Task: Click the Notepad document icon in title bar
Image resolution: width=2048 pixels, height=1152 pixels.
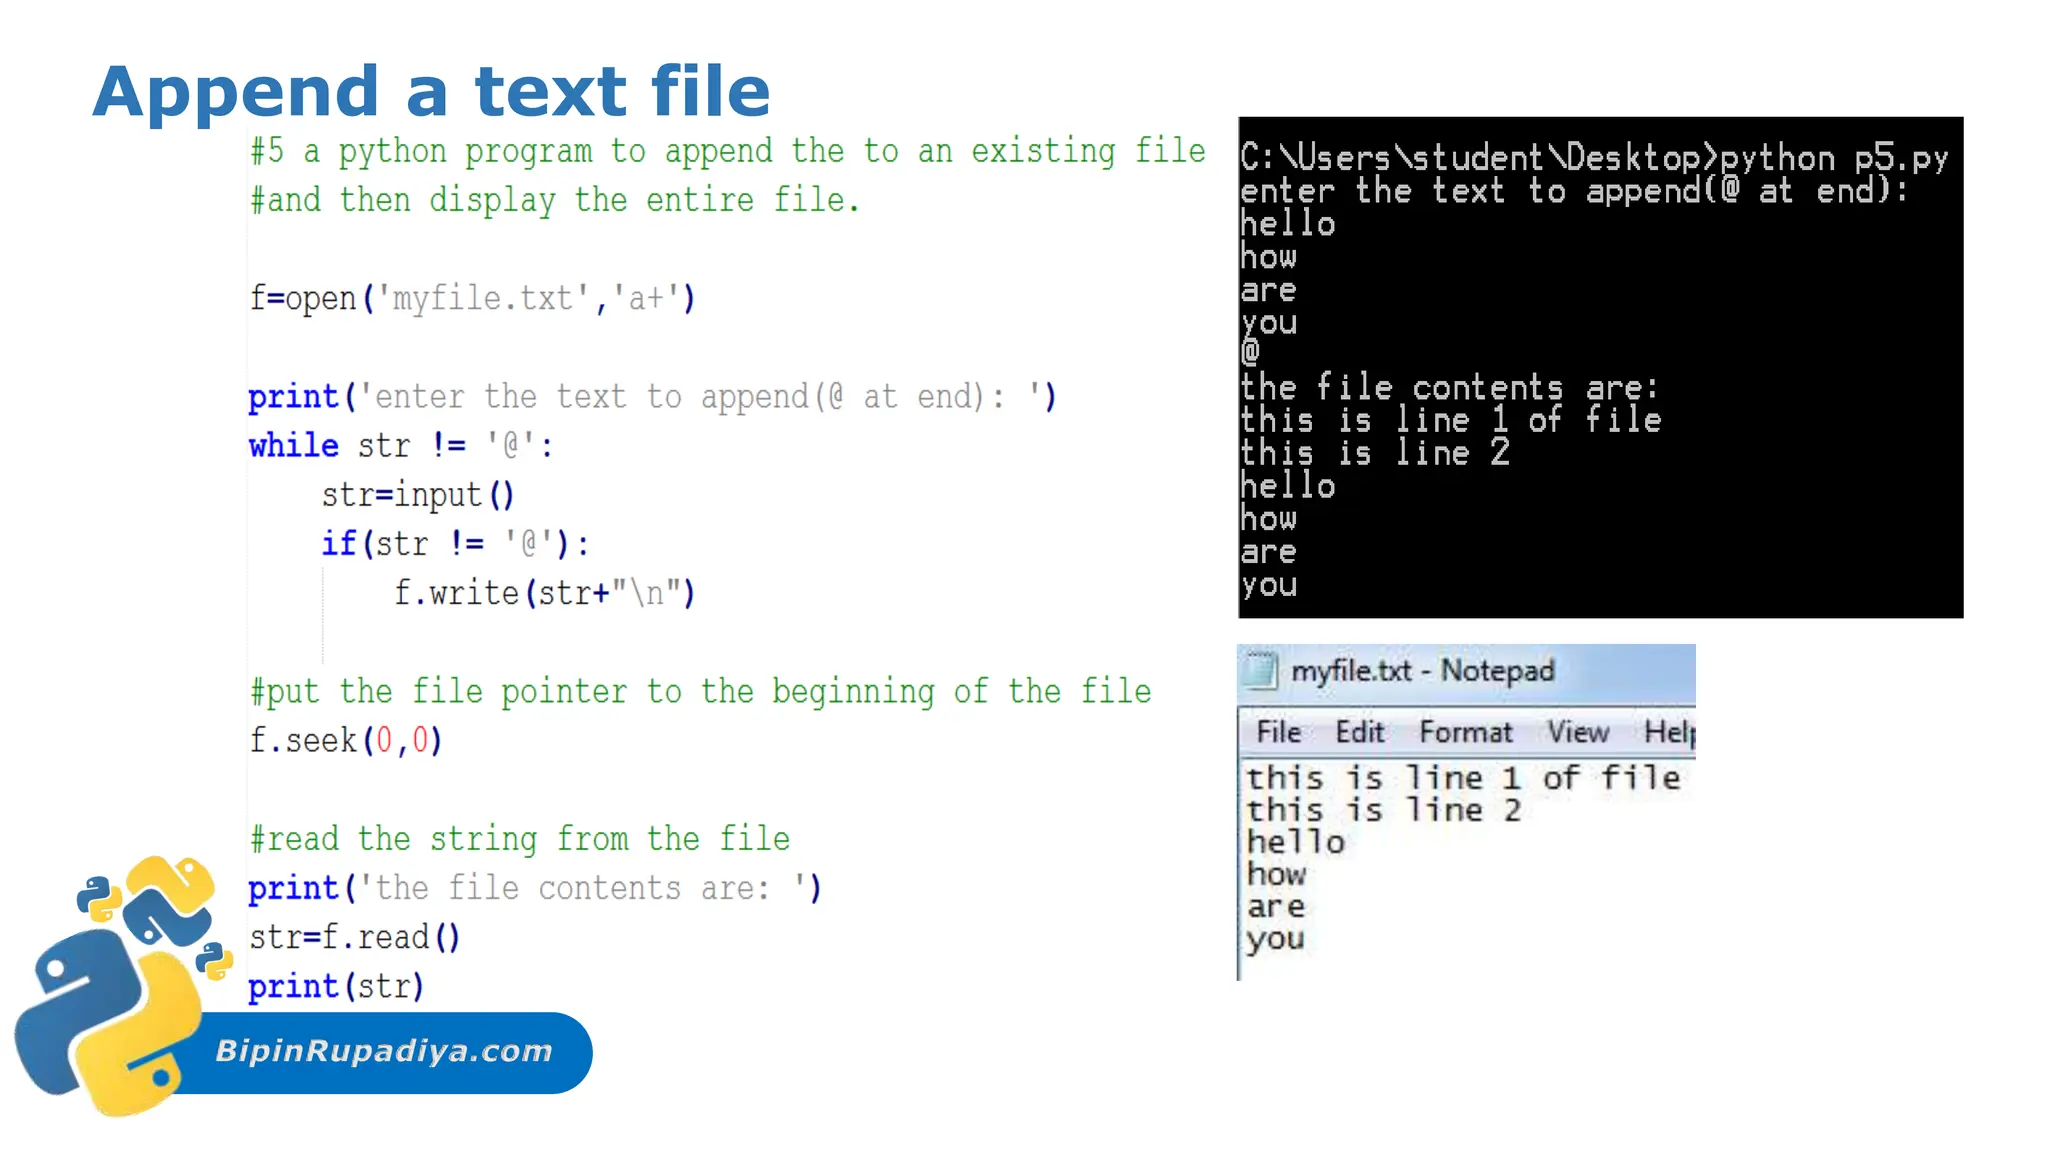Action: tap(1261, 670)
